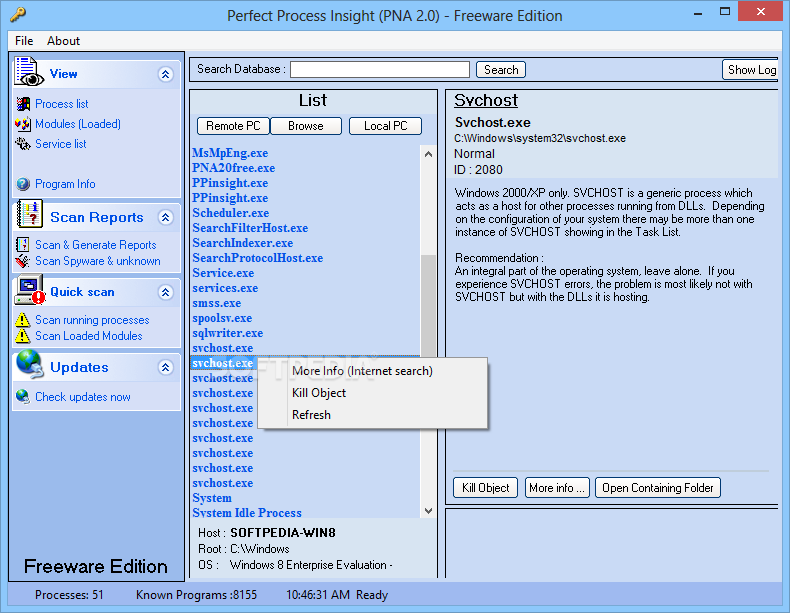Open the Service list link
790x613 pixels.
coord(60,144)
